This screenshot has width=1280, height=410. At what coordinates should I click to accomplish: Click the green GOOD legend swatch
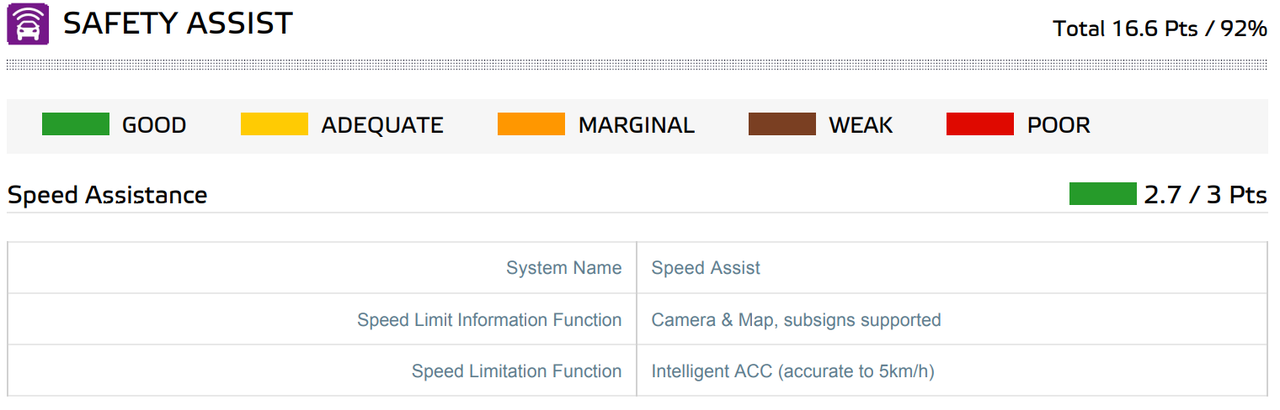coord(75,125)
